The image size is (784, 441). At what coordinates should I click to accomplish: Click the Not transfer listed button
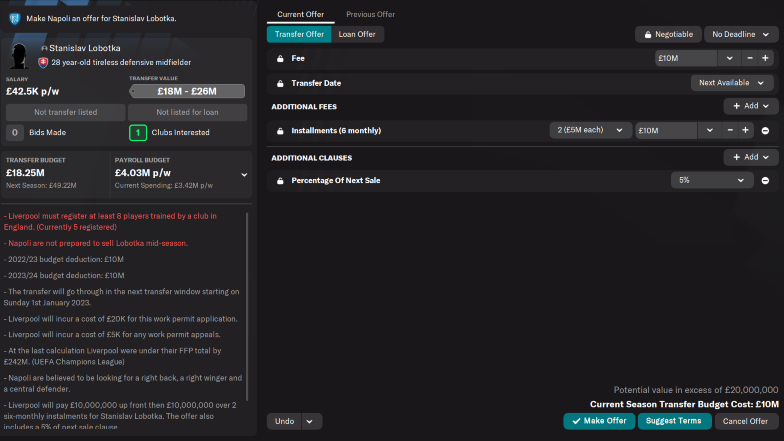[66, 112]
